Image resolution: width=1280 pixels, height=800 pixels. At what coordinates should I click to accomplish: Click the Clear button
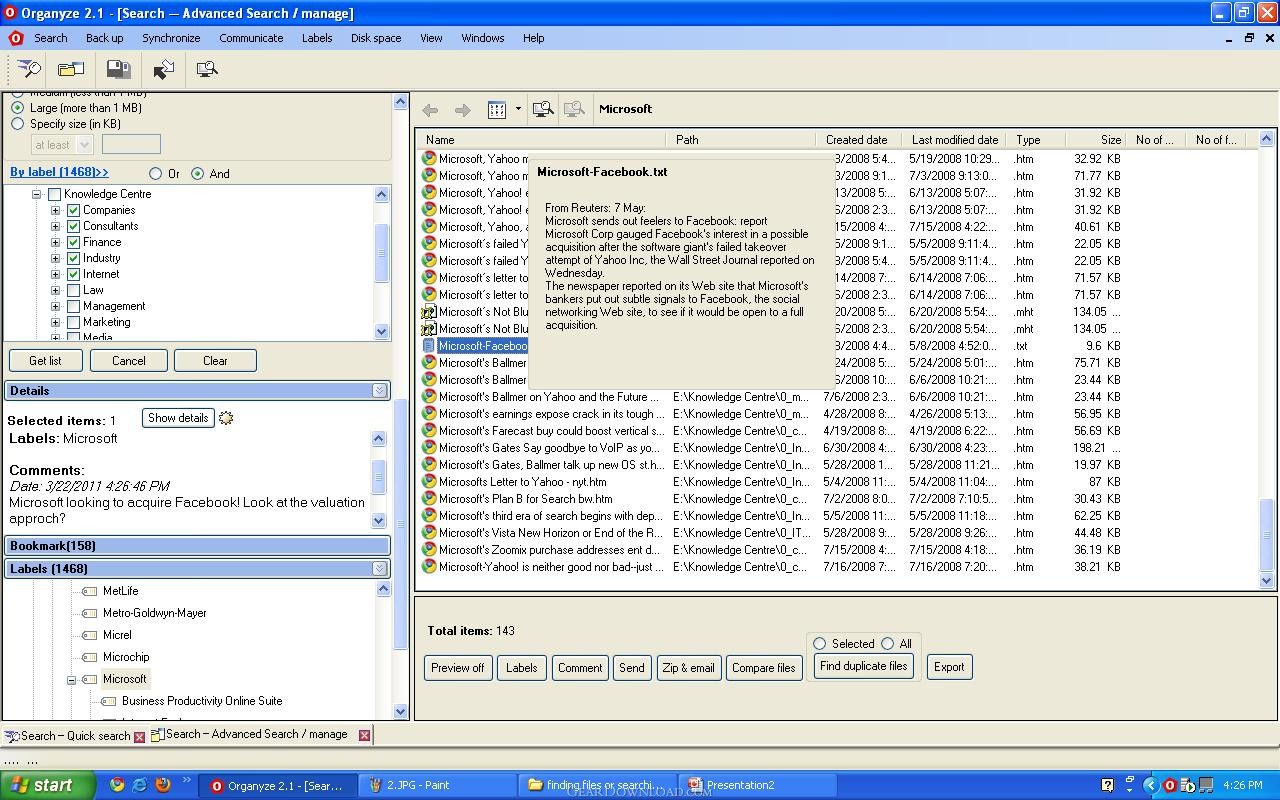215,361
